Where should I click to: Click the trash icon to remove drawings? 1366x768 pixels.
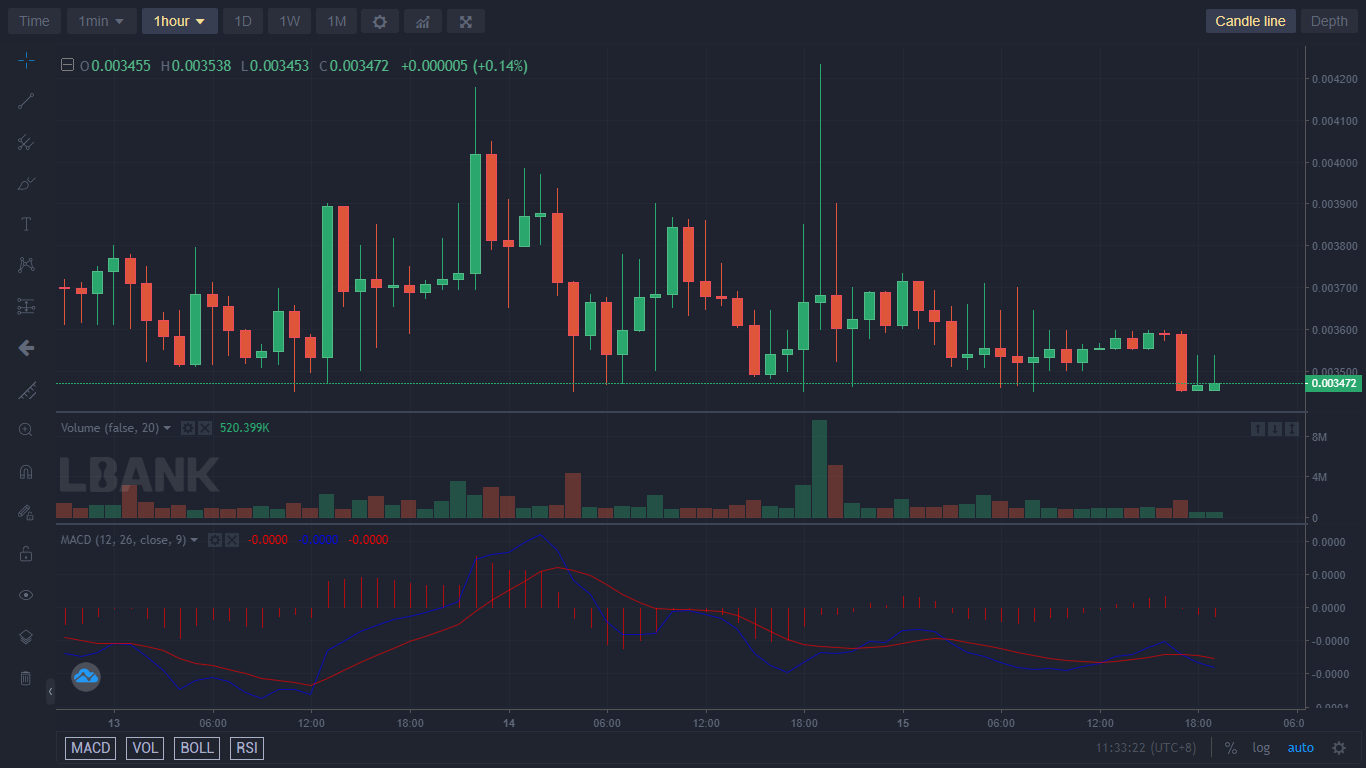pos(26,678)
